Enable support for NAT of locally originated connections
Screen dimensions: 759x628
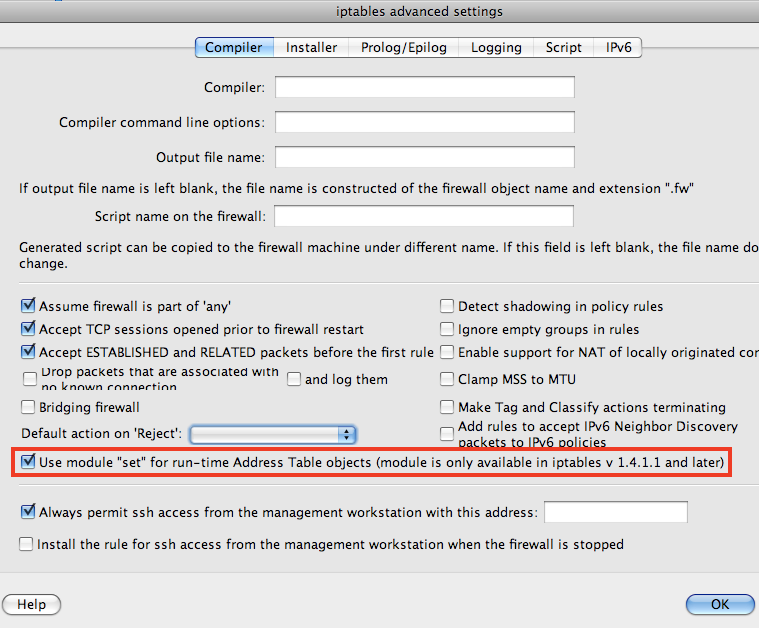[447, 352]
